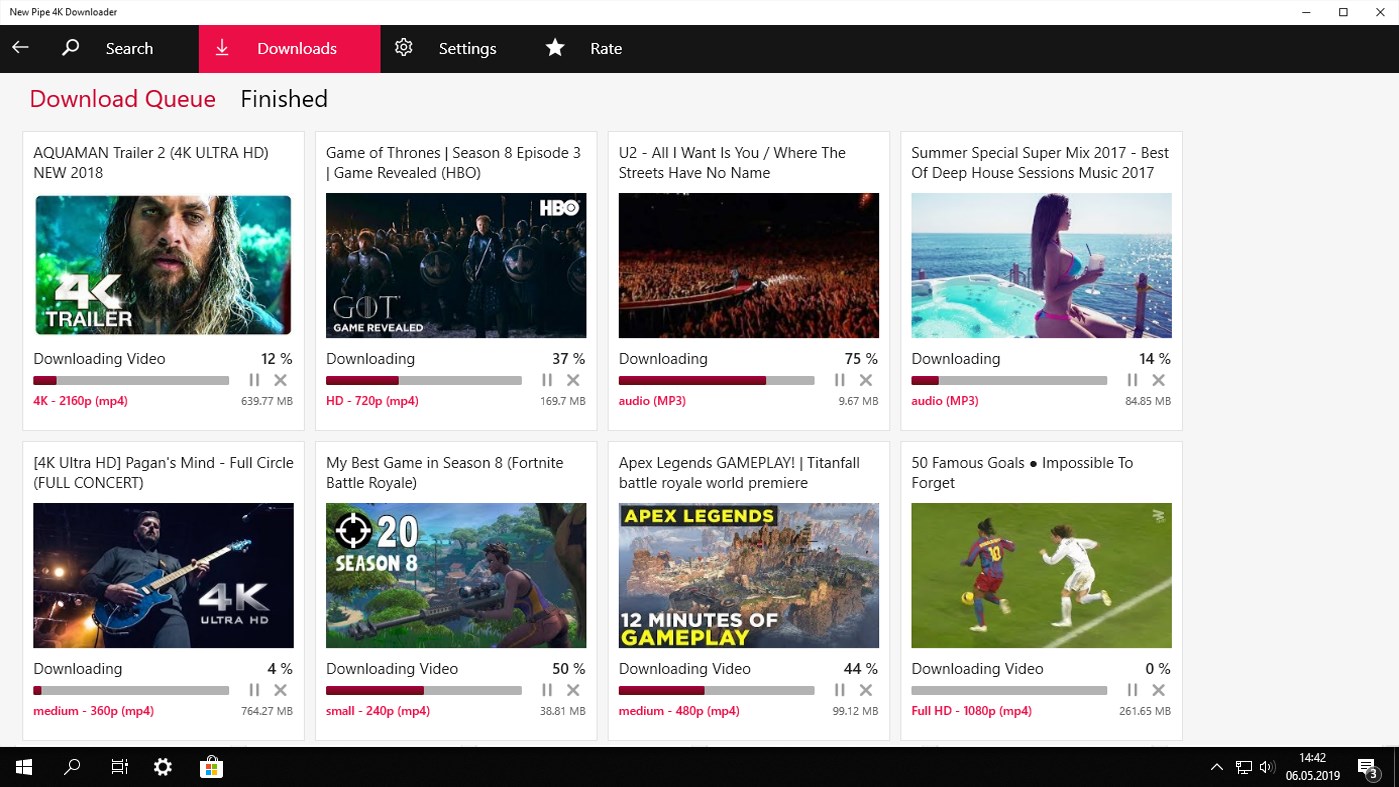
Task: Open the Pagan's Mind 4K thumbnail
Action: [163, 575]
